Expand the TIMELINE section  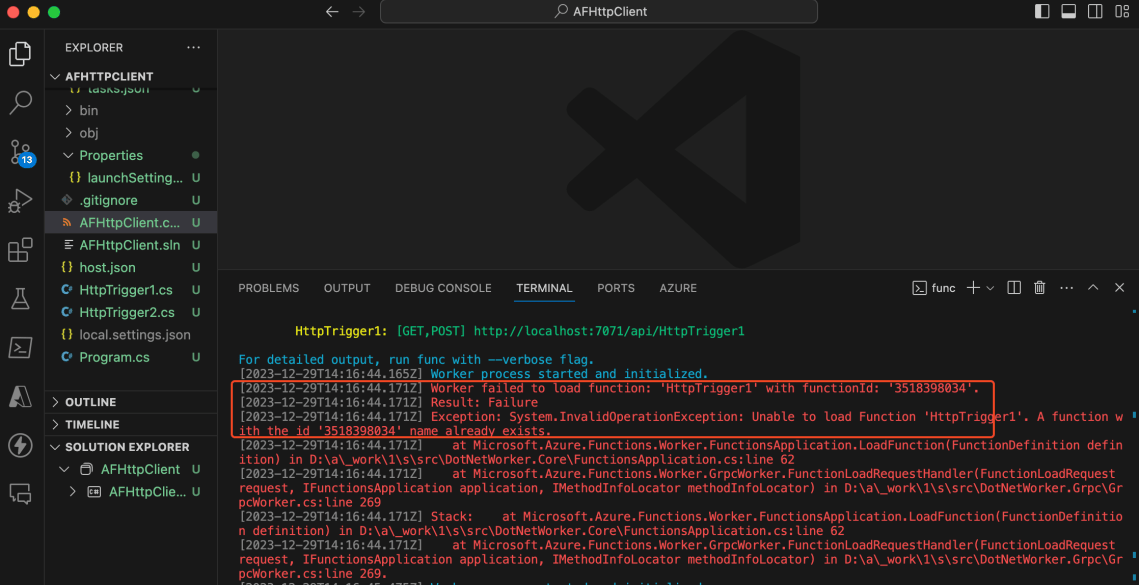click(x=131, y=424)
